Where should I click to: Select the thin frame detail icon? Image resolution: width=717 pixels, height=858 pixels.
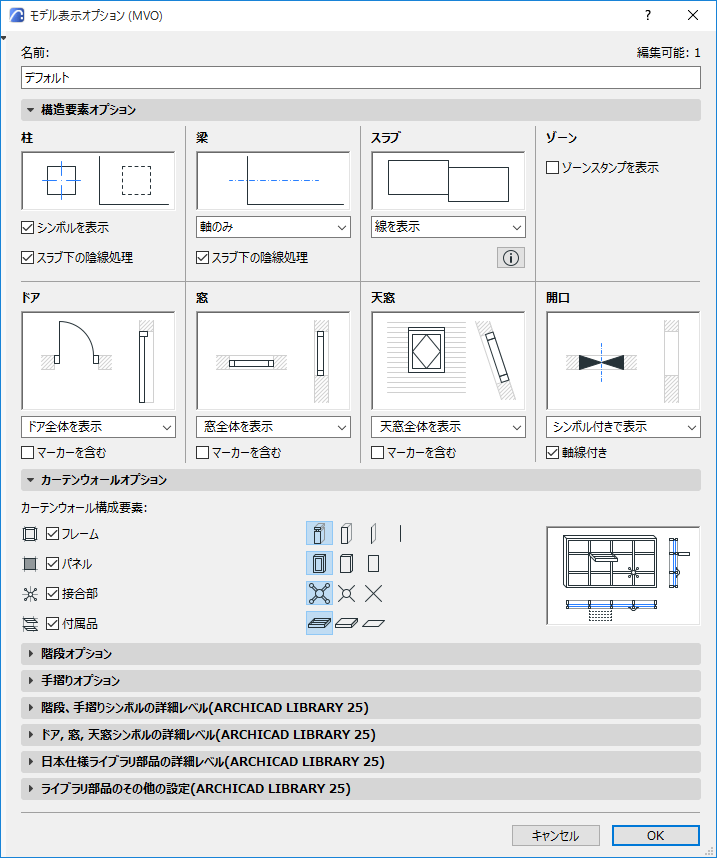pyautogui.click(x=373, y=534)
